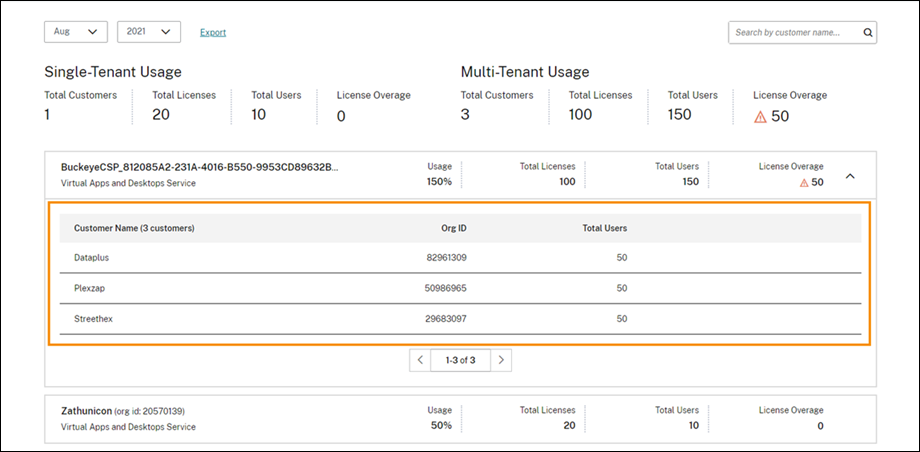Click the search magnifier icon

(868, 32)
